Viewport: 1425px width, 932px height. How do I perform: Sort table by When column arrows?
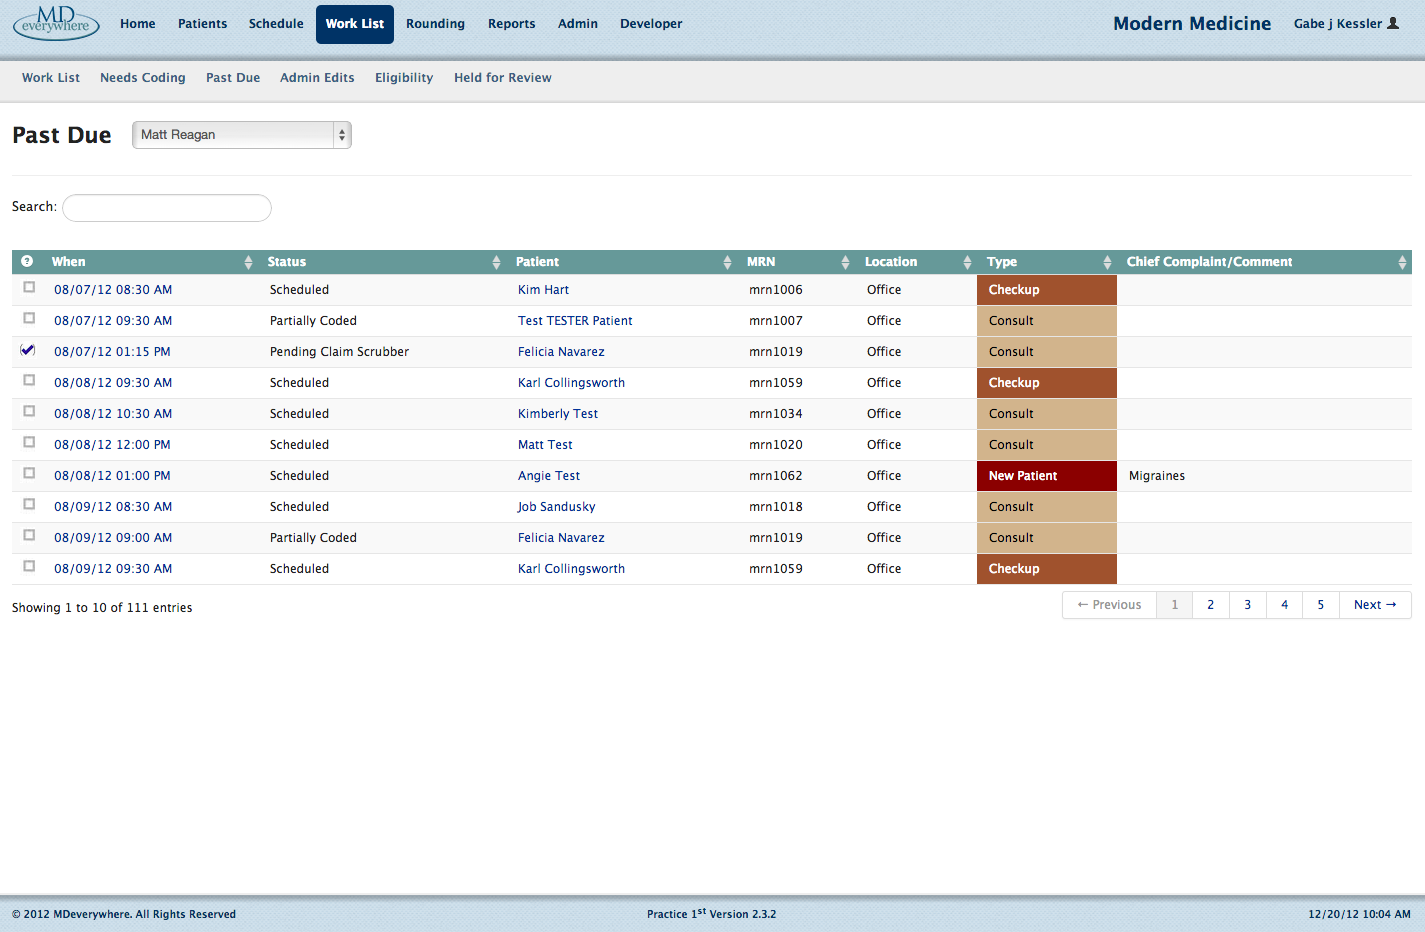(x=248, y=262)
